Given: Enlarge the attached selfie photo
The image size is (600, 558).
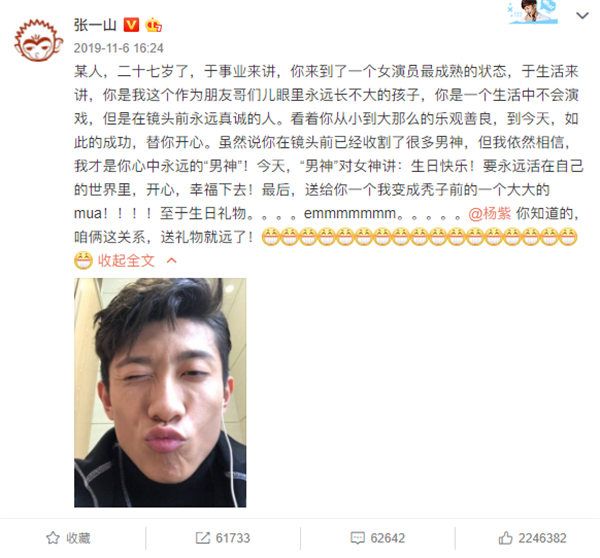Looking at the screenshot, I should [x=160, y=392].
